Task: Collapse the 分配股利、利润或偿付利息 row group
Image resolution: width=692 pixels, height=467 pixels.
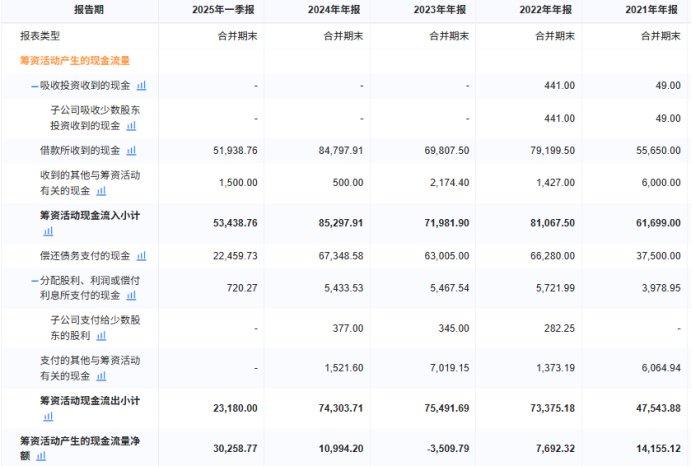Action: [34, 282]
